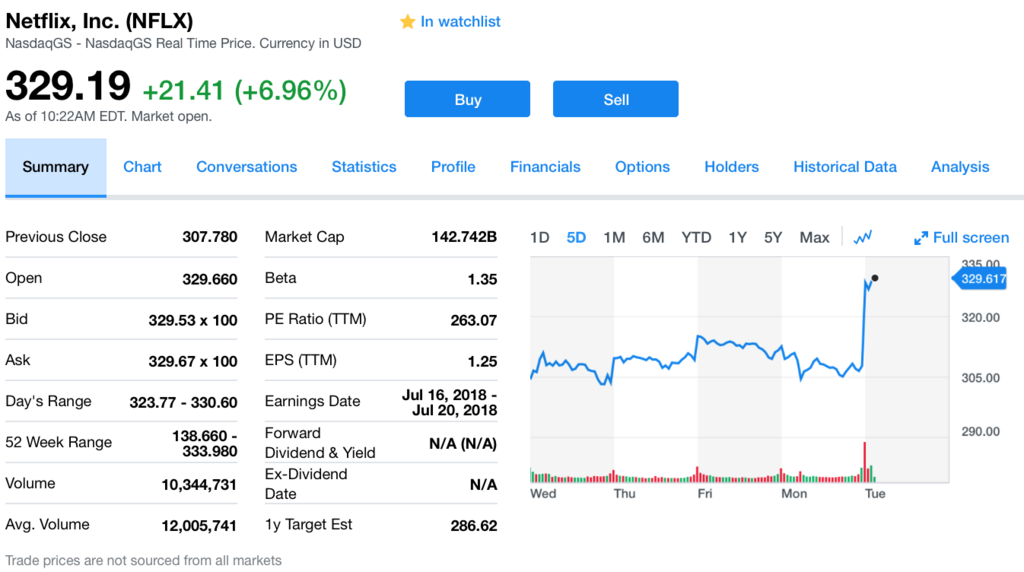Click the Ex-Dividend Date label

point(306,484)
